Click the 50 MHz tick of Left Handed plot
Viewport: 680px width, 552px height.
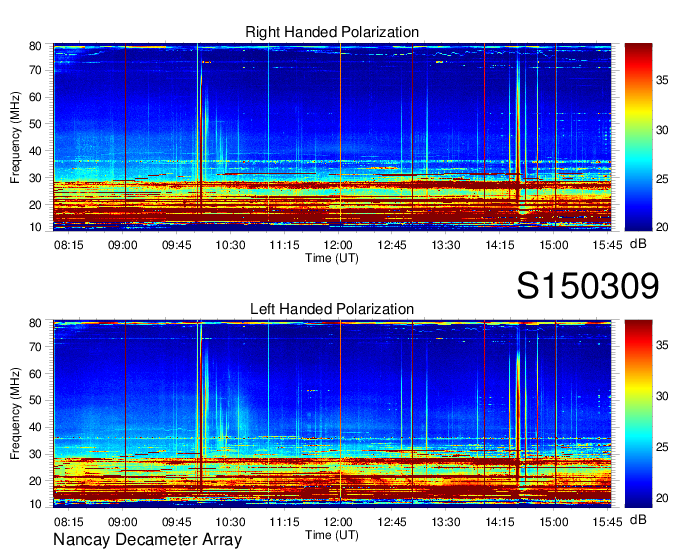click(x=35, y=401)
